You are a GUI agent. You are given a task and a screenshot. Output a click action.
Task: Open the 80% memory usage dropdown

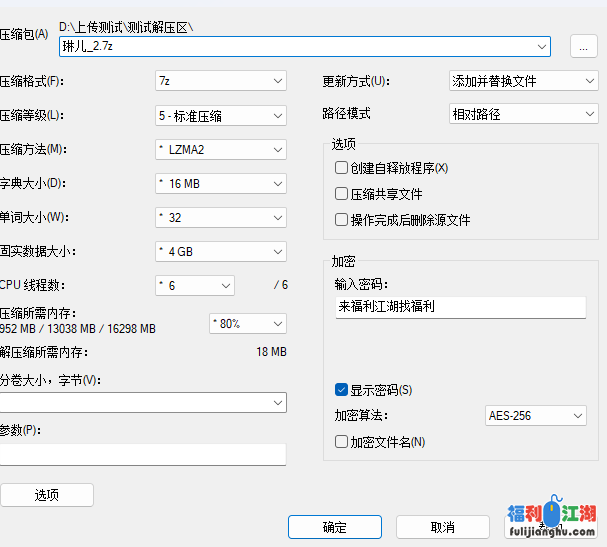[x=246, y=323]
